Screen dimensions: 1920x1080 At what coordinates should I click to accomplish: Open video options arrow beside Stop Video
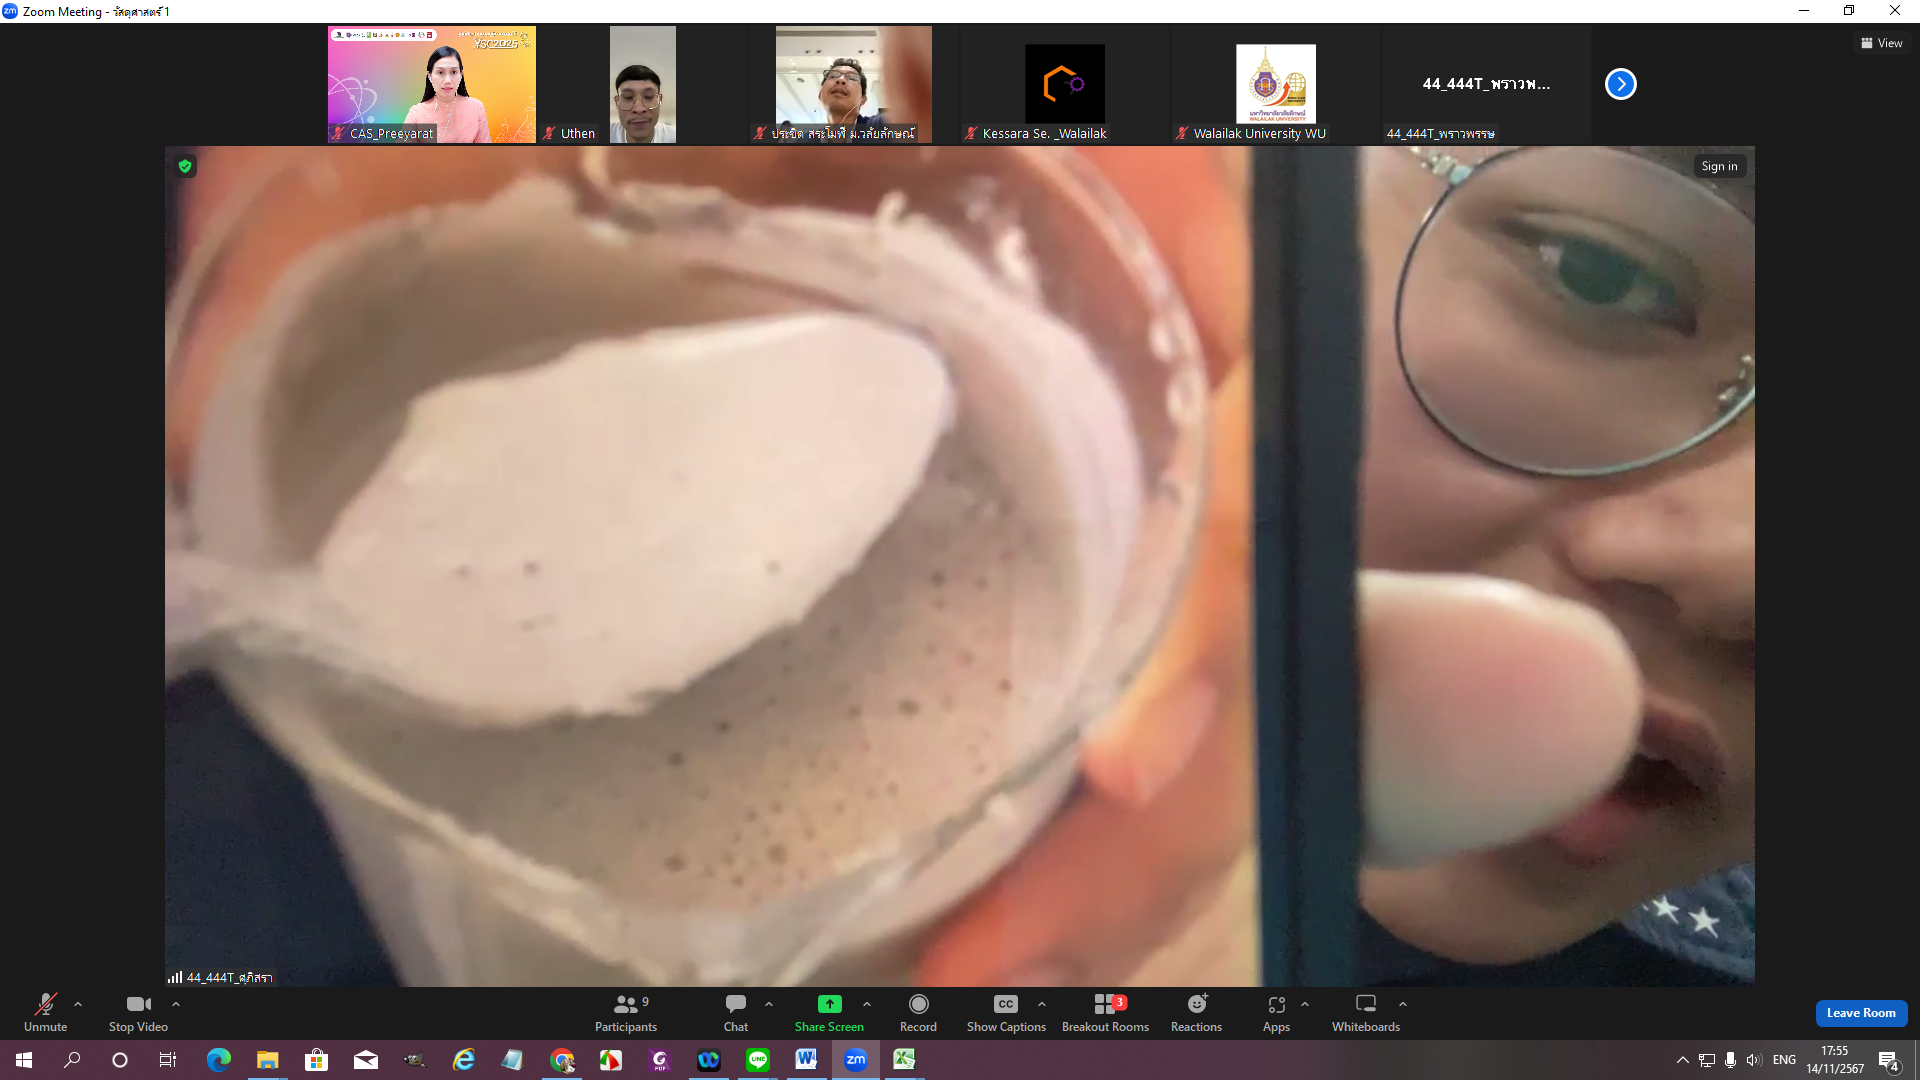click(176, 1004)
